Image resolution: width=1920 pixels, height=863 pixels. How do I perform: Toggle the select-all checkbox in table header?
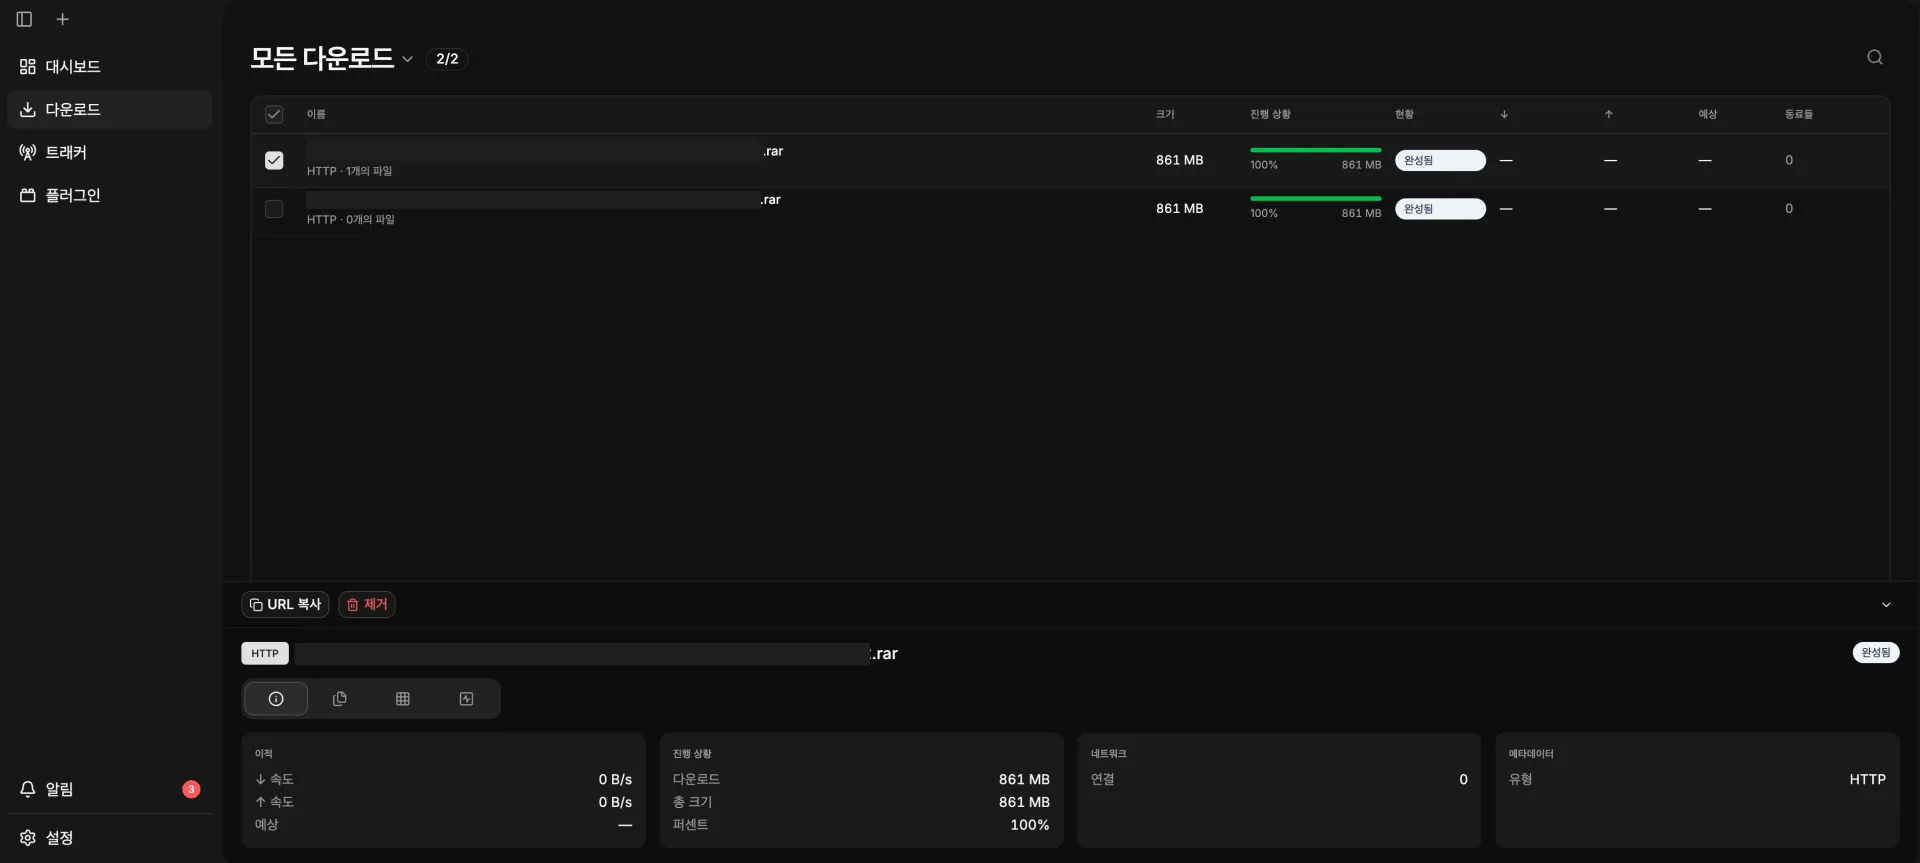click(x=274, y=114)
